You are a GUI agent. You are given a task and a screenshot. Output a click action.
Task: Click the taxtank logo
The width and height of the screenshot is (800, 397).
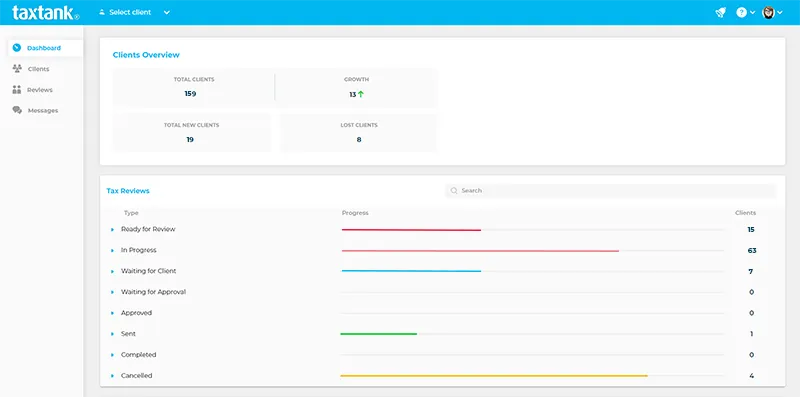click(45, 12)
